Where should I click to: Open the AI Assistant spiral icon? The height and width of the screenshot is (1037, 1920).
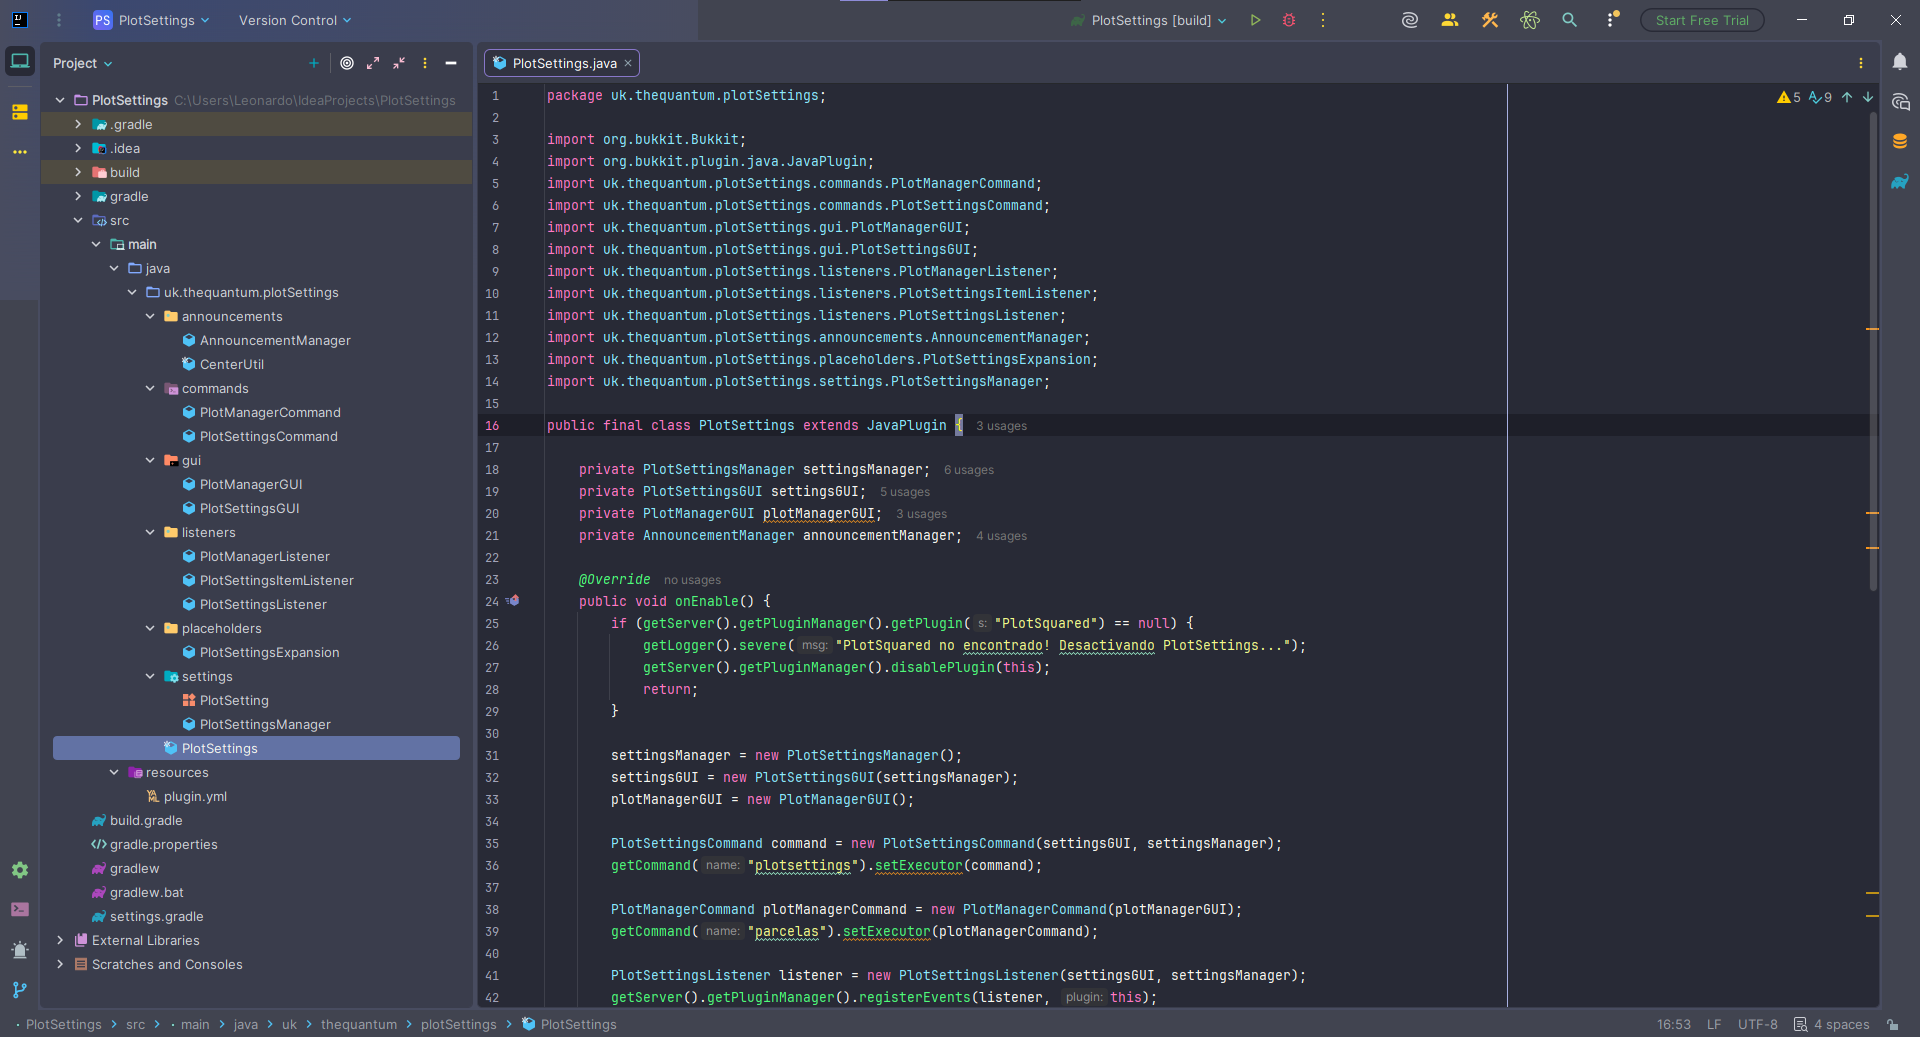[x=1410, y=20]
